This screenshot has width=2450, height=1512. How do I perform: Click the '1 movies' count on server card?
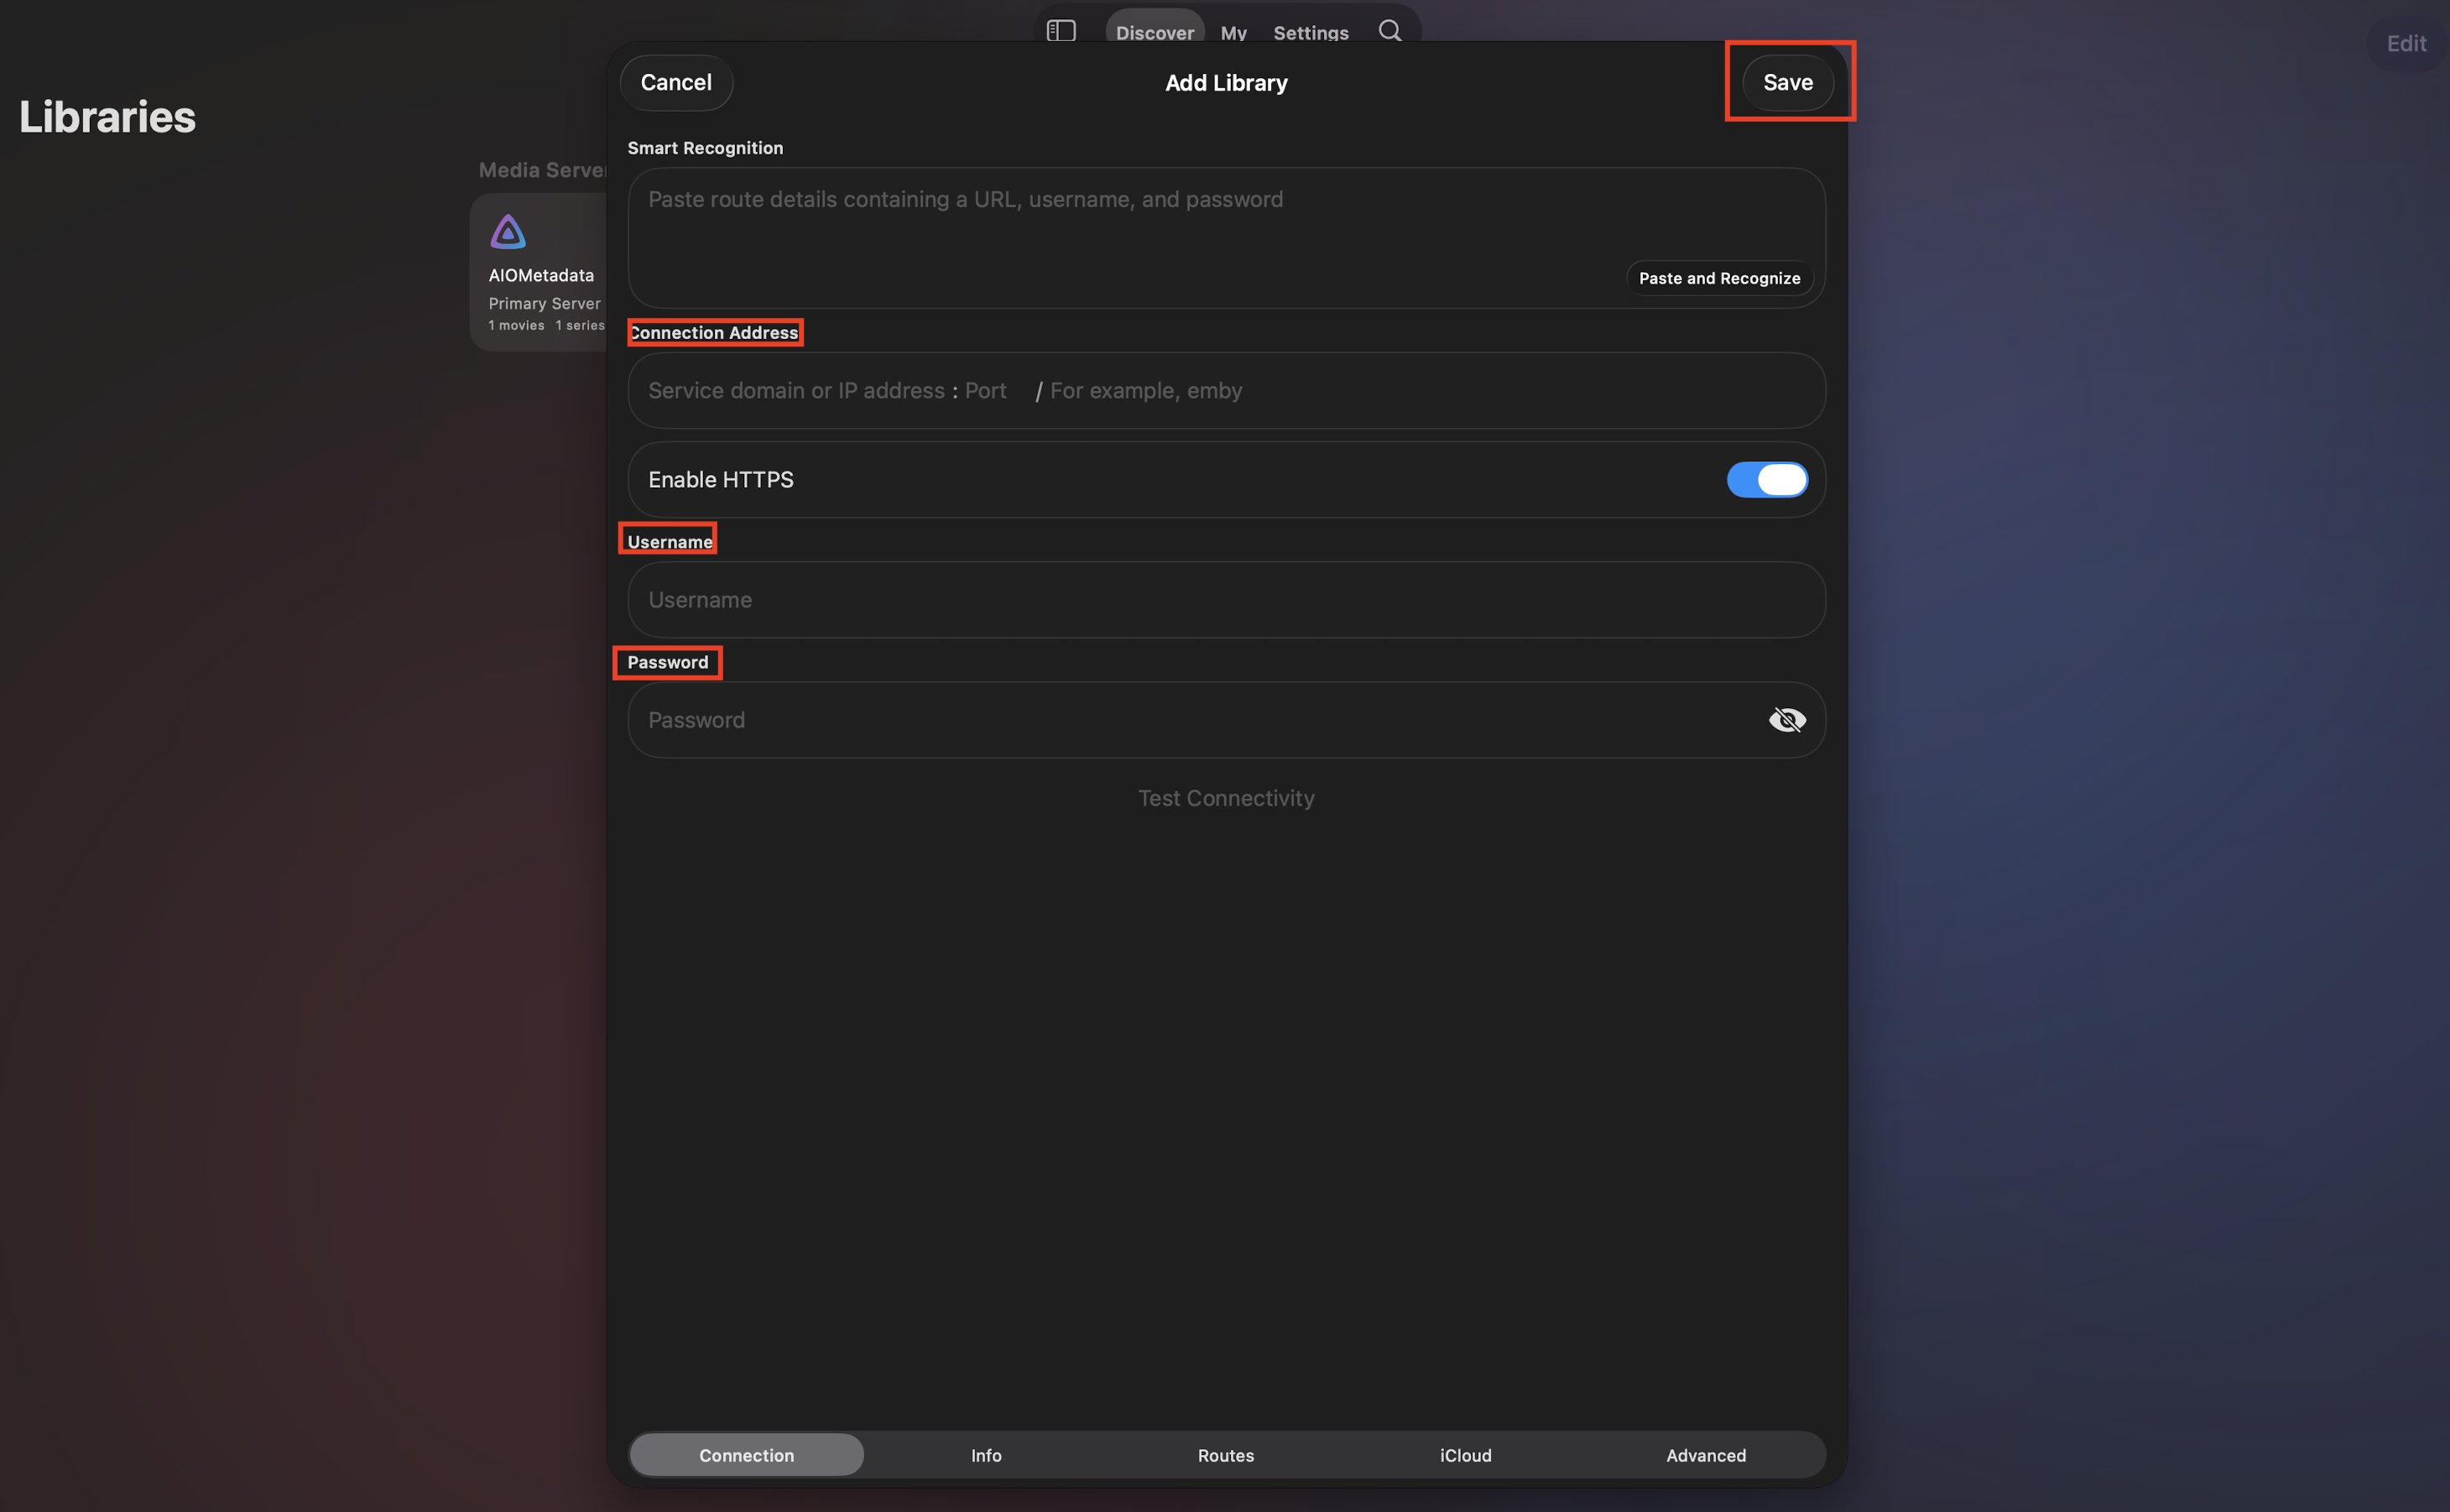pyautogui.click(x=516, y=326)
